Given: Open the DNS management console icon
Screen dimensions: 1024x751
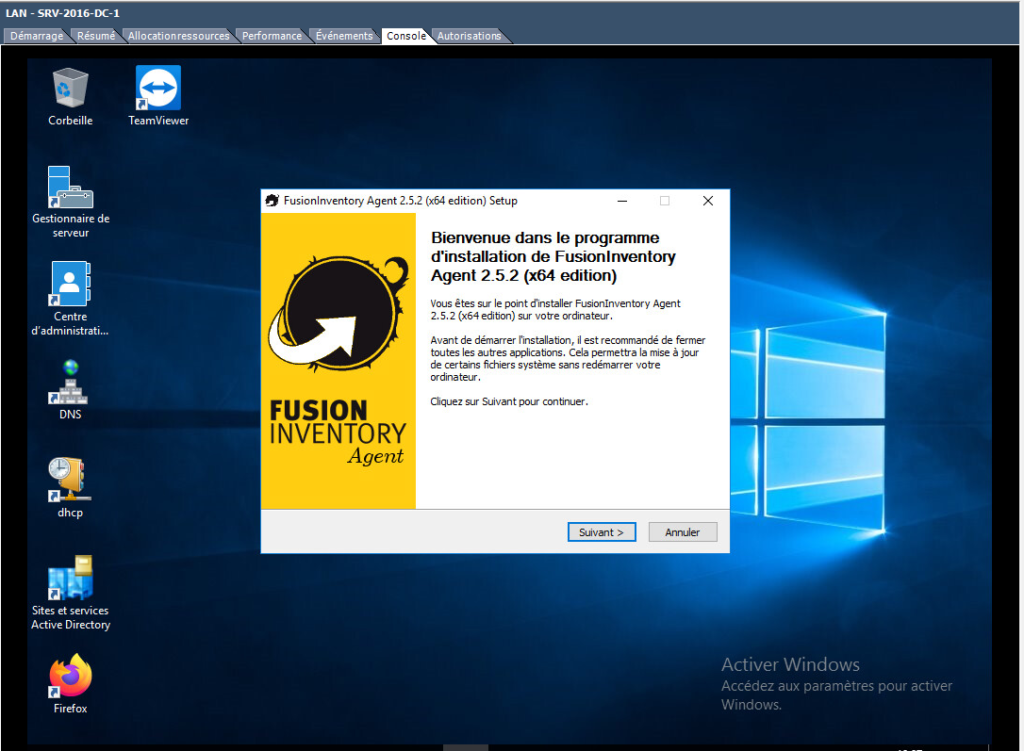Looking at the screenshot, I should [68, 385].
